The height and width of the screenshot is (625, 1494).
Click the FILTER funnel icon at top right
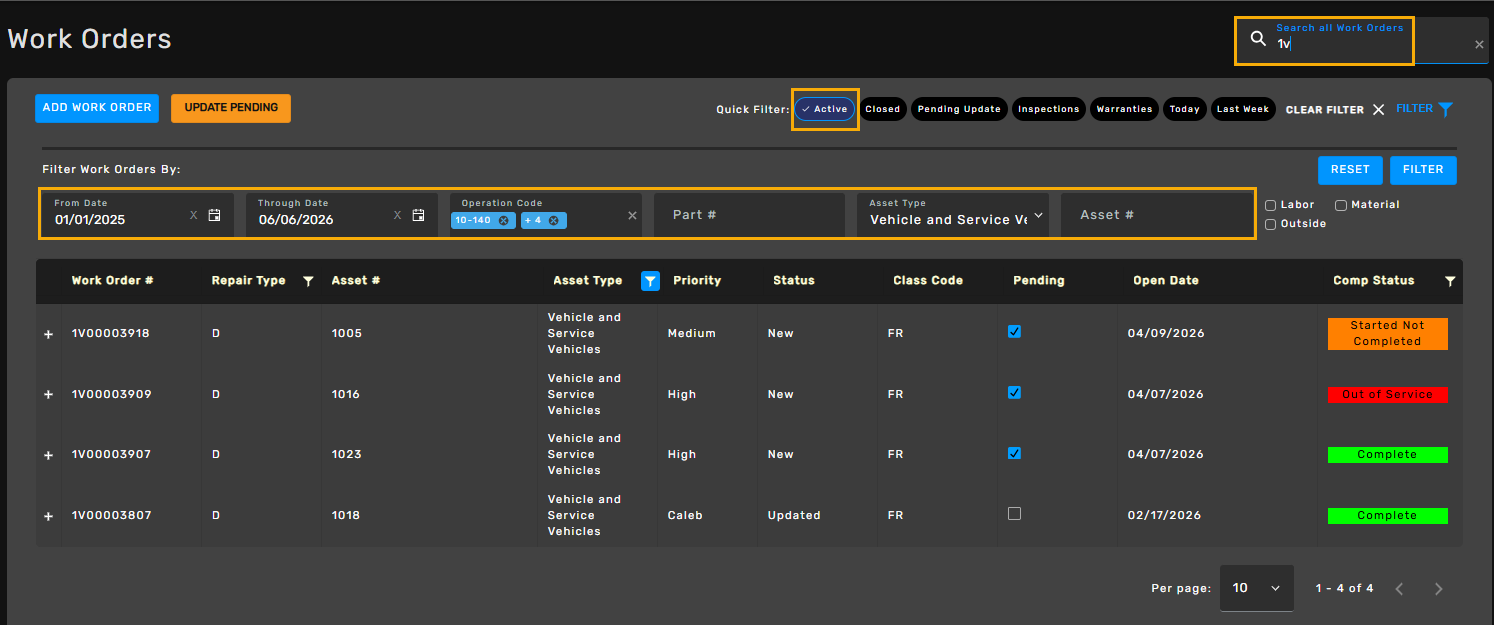pos(1445,109)
